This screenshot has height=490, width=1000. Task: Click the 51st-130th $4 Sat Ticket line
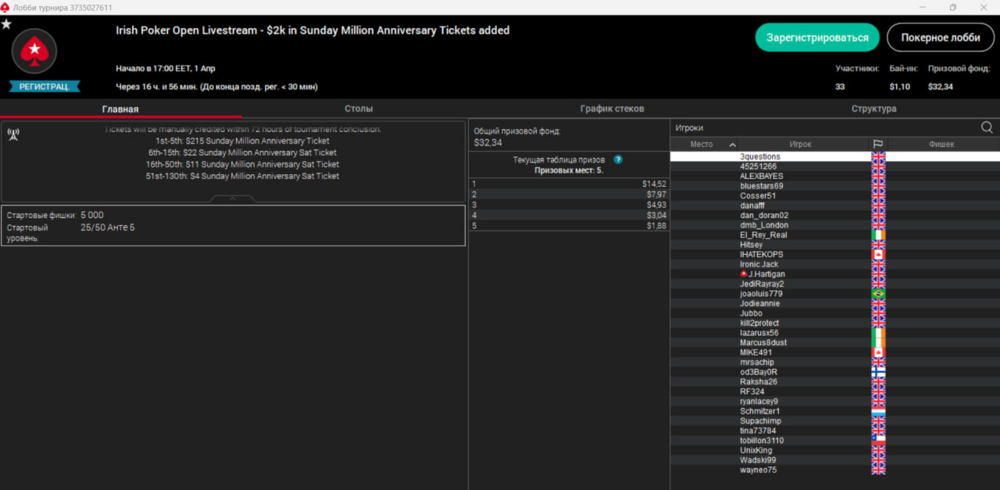[x=242, y=176]
